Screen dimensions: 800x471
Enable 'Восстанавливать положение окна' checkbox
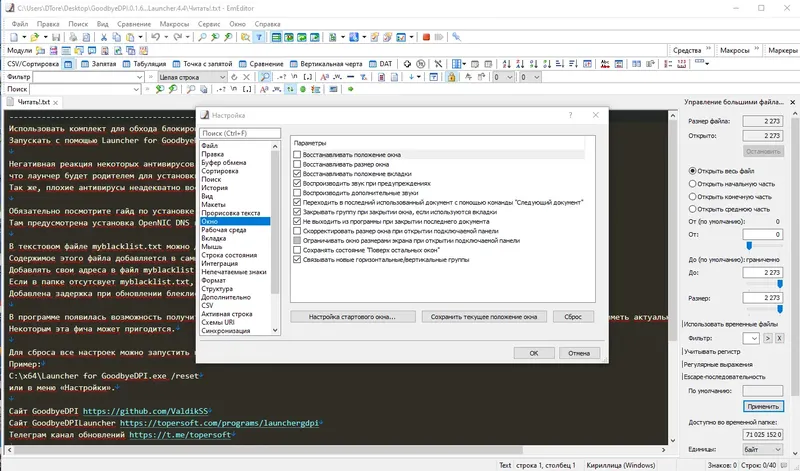point(297,155)
